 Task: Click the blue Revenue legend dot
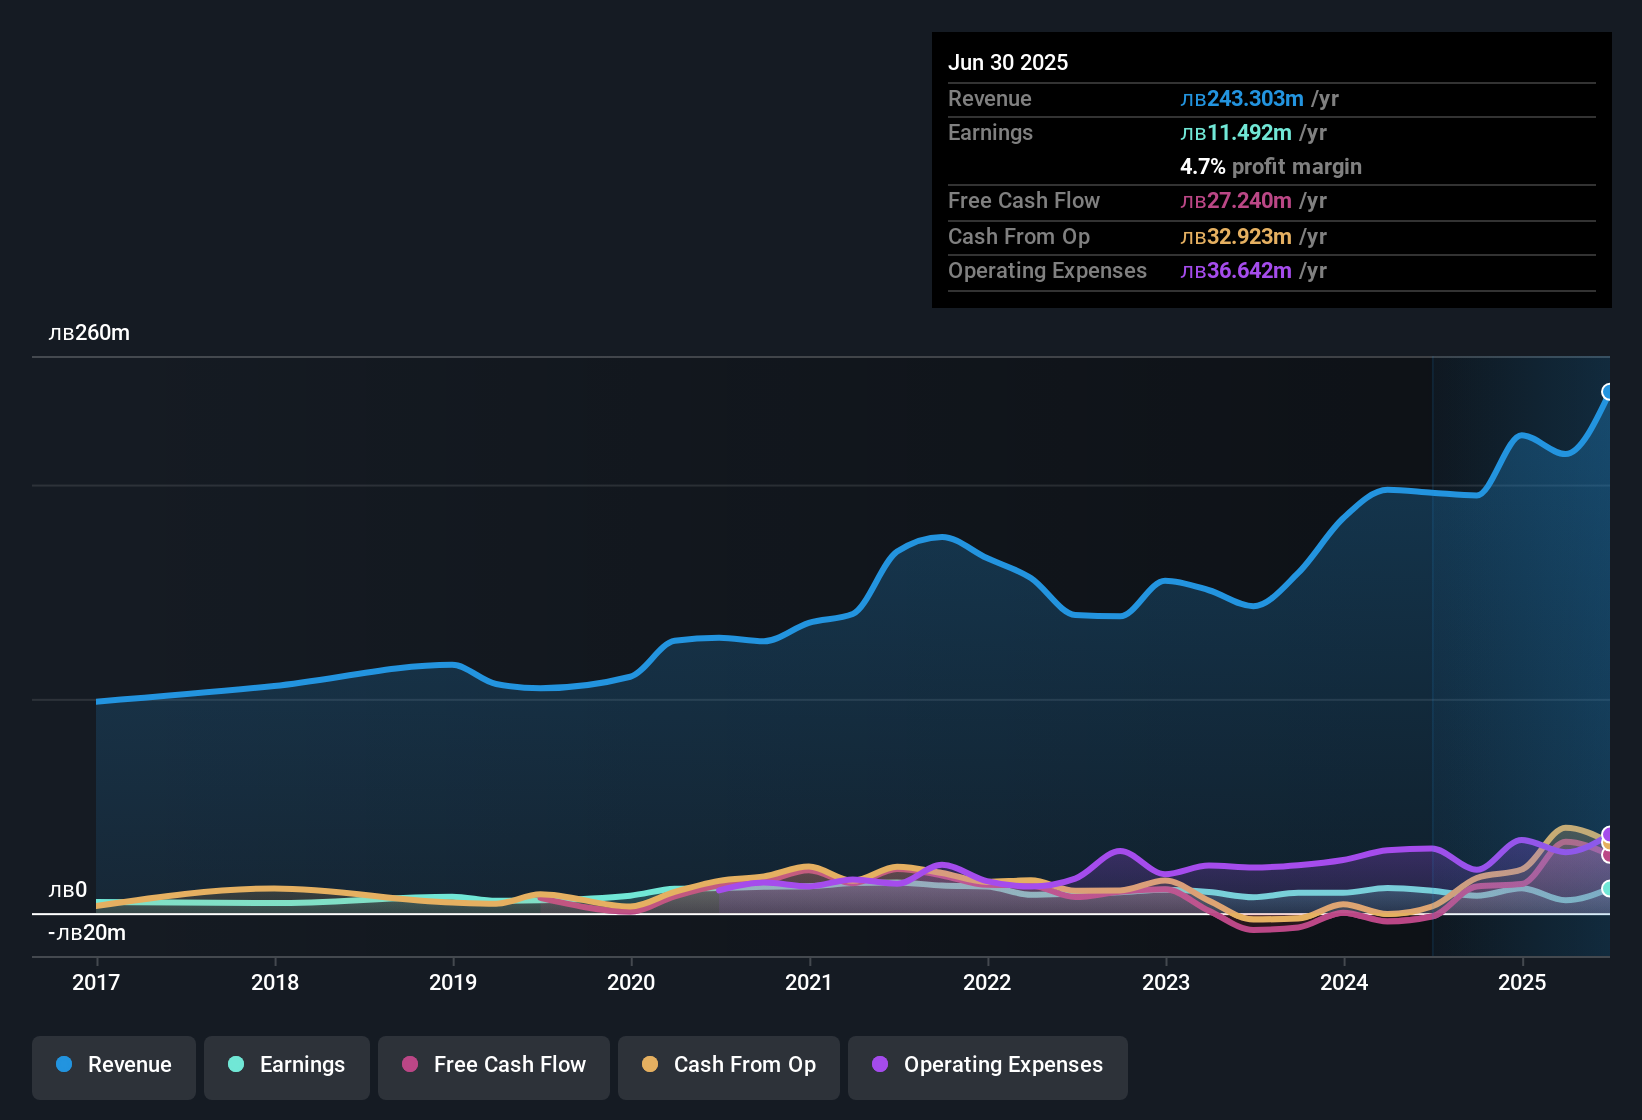pyautogui.click(x=64, y=1065)
